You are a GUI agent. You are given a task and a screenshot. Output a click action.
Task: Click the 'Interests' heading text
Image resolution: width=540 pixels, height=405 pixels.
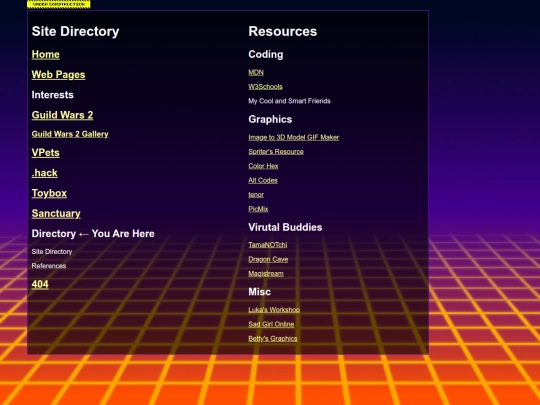52,95
